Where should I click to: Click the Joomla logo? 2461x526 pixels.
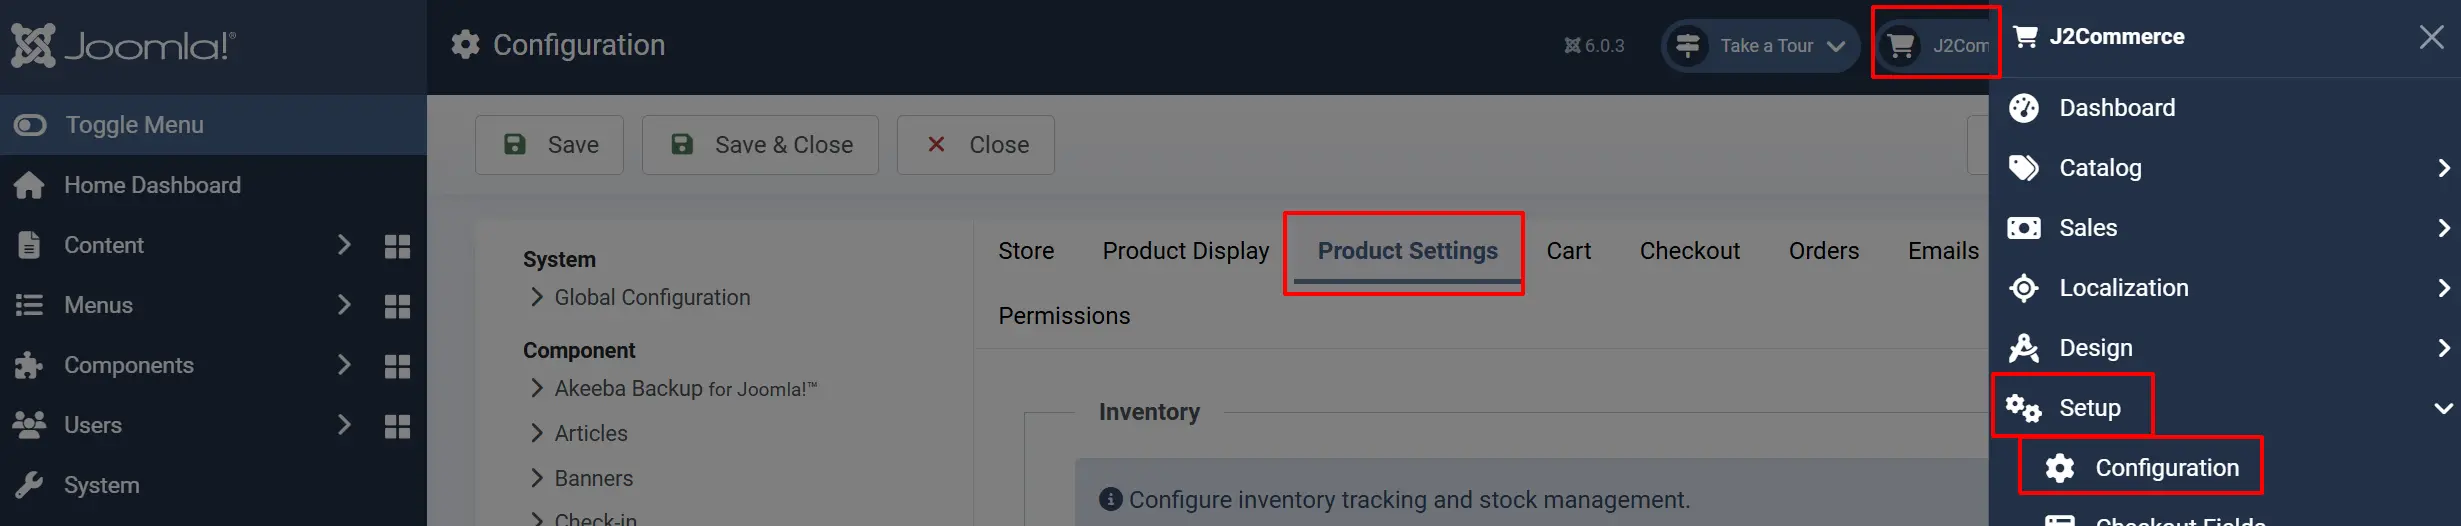[x=123, y=45]
